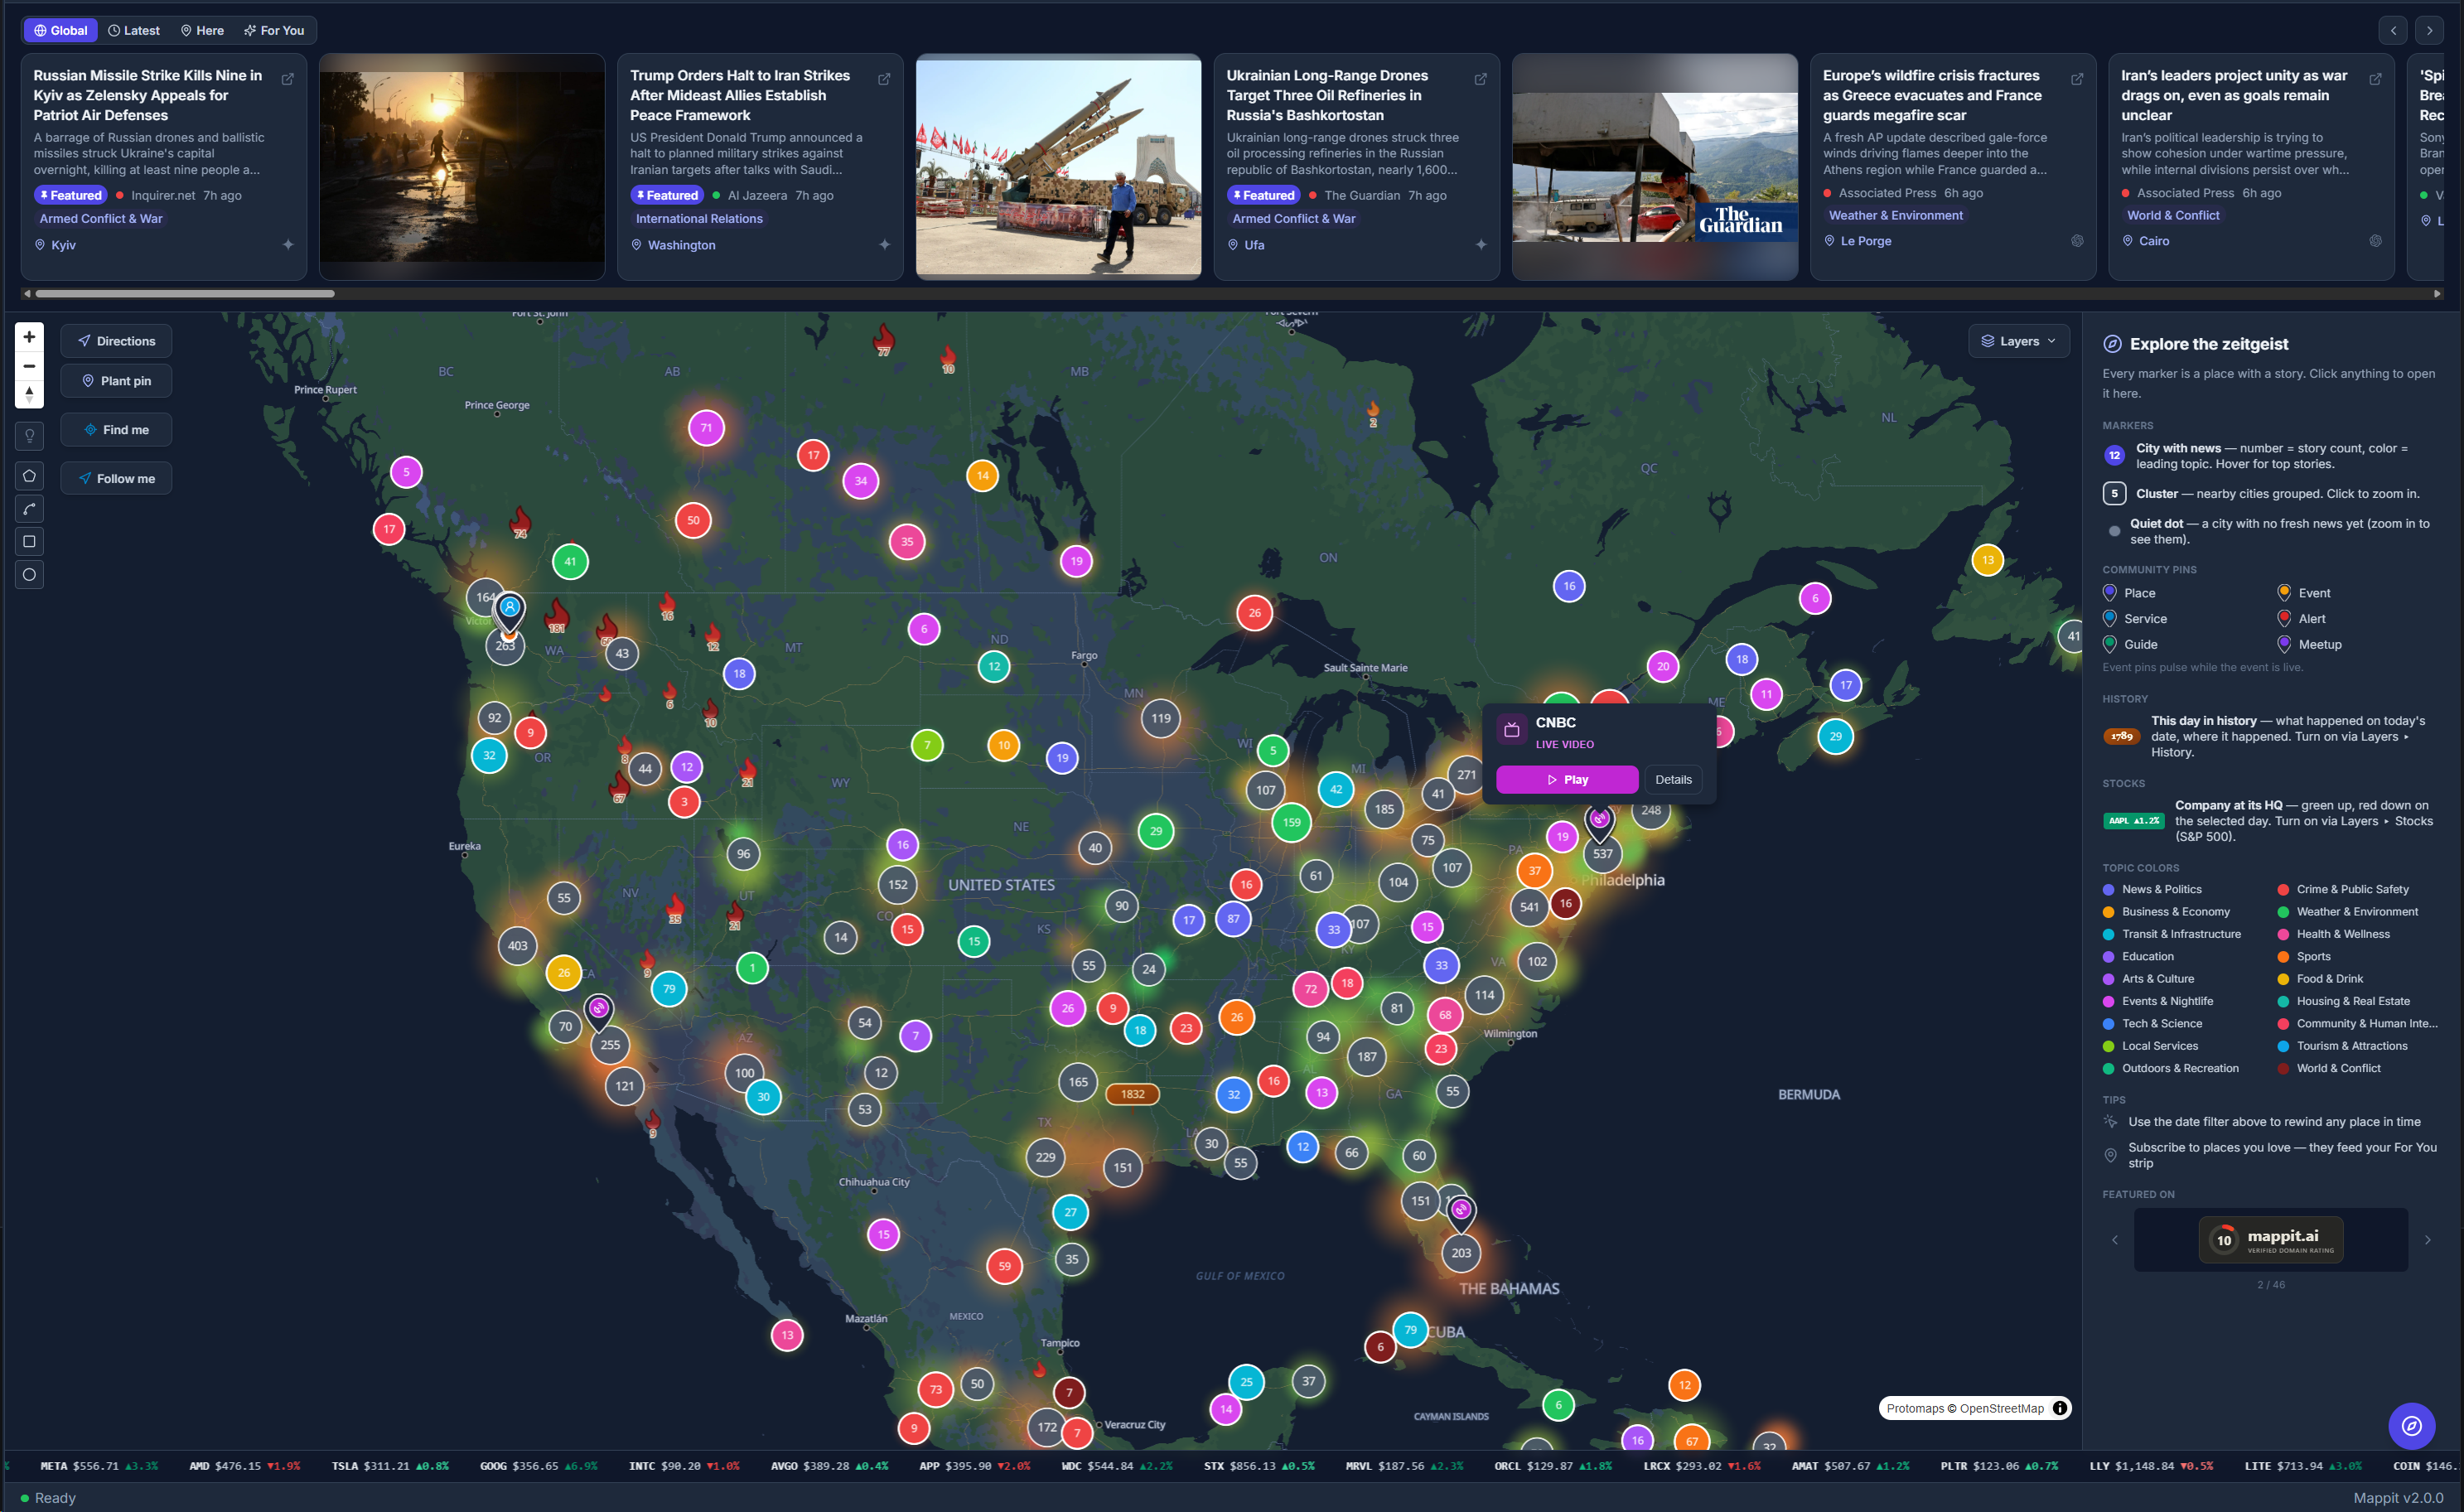The height and width of the screenshot is (1512, 2464).
Task: Click the 119 cluster in Minnesota
Action: pyautogui.click(x=1160, y=718)
